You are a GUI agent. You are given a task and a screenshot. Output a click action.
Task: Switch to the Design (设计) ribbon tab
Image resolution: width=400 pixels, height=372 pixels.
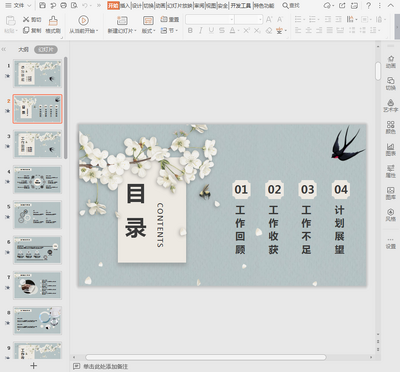[137, 6]
